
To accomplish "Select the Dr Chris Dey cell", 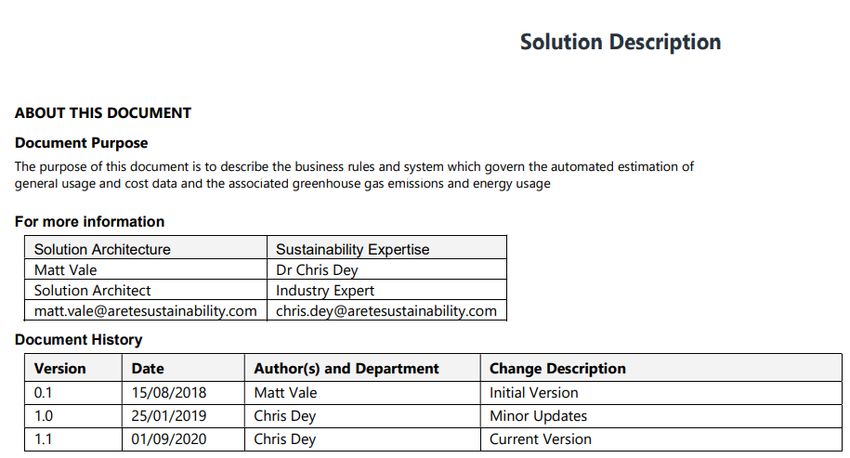I will tap(387, 269).
